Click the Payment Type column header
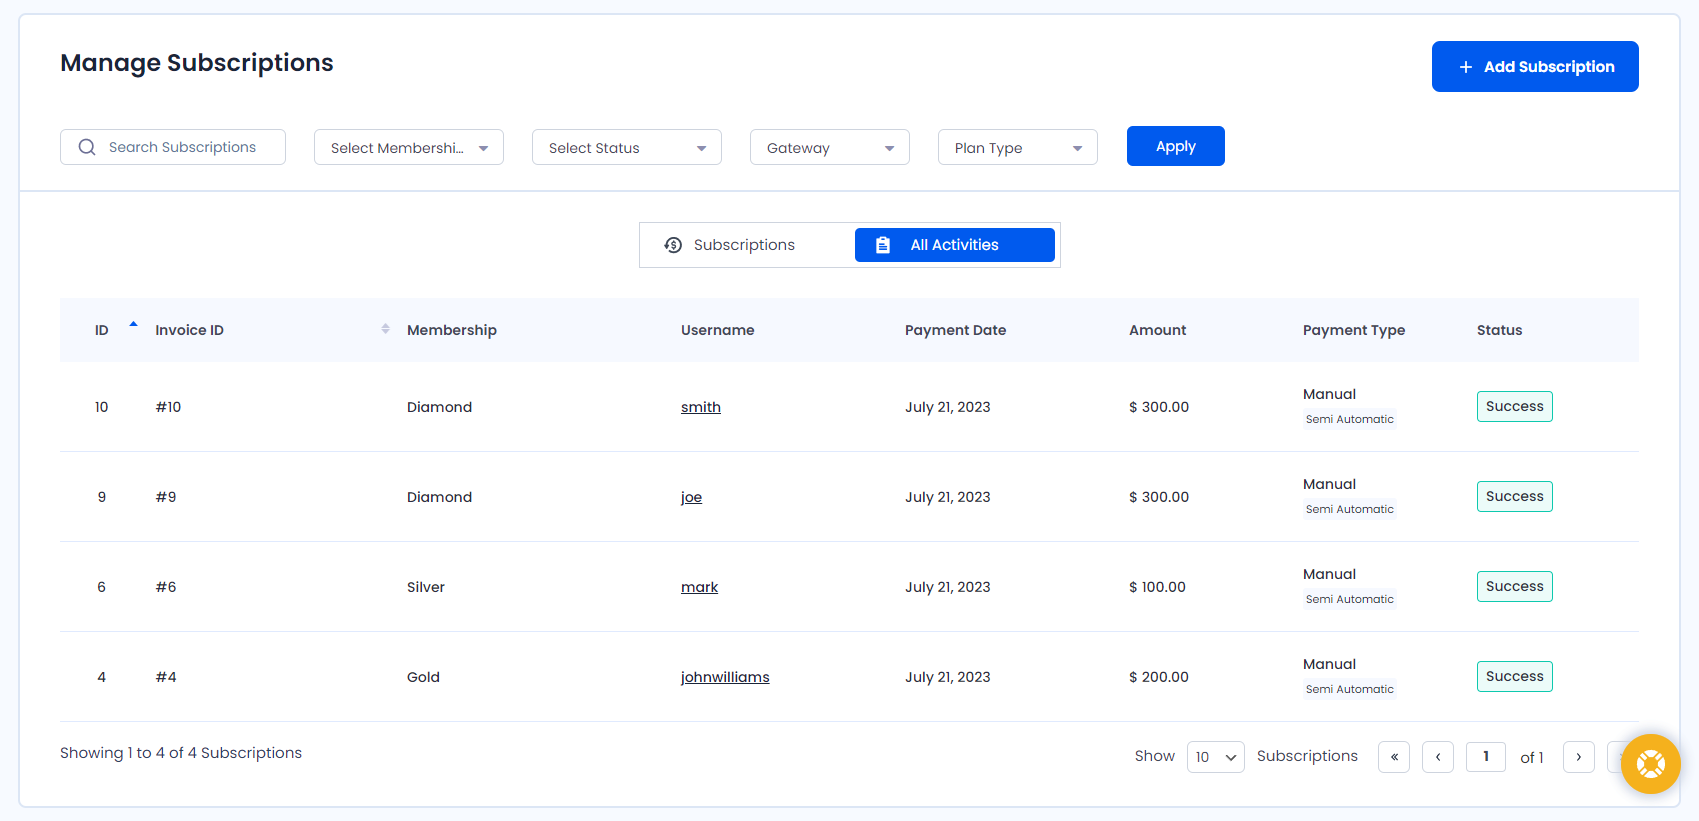 (x=1354, y=330)
